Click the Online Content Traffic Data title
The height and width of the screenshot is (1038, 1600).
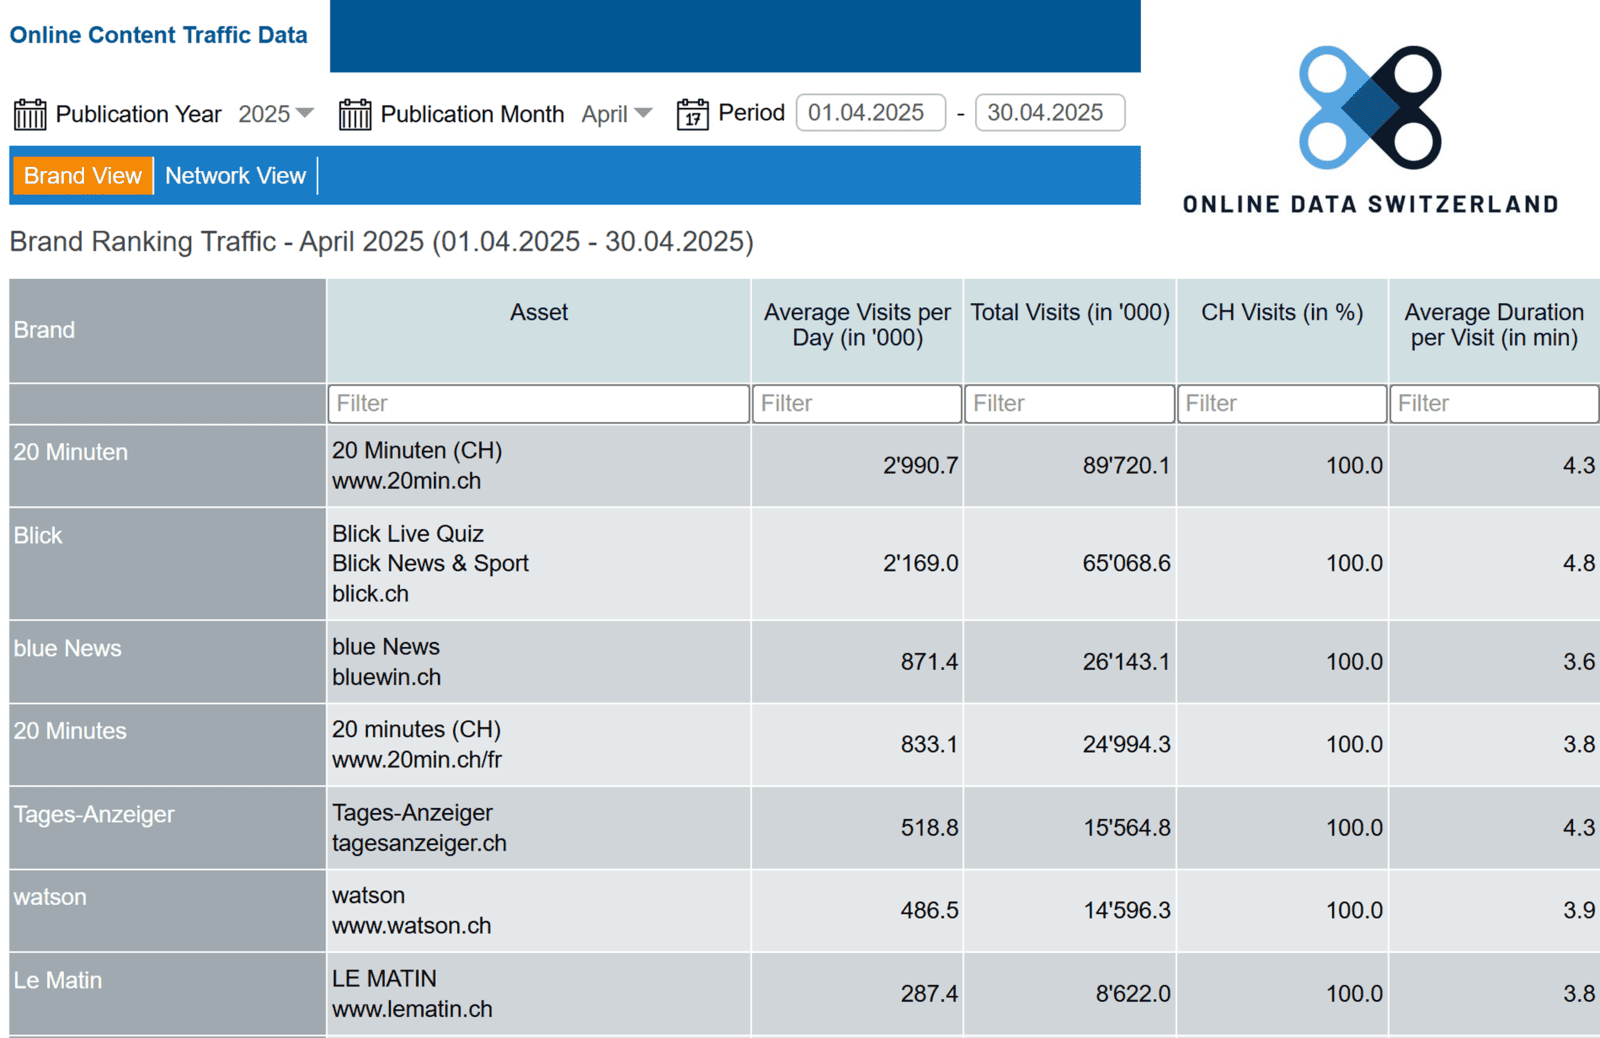click(x=158, y=35)
